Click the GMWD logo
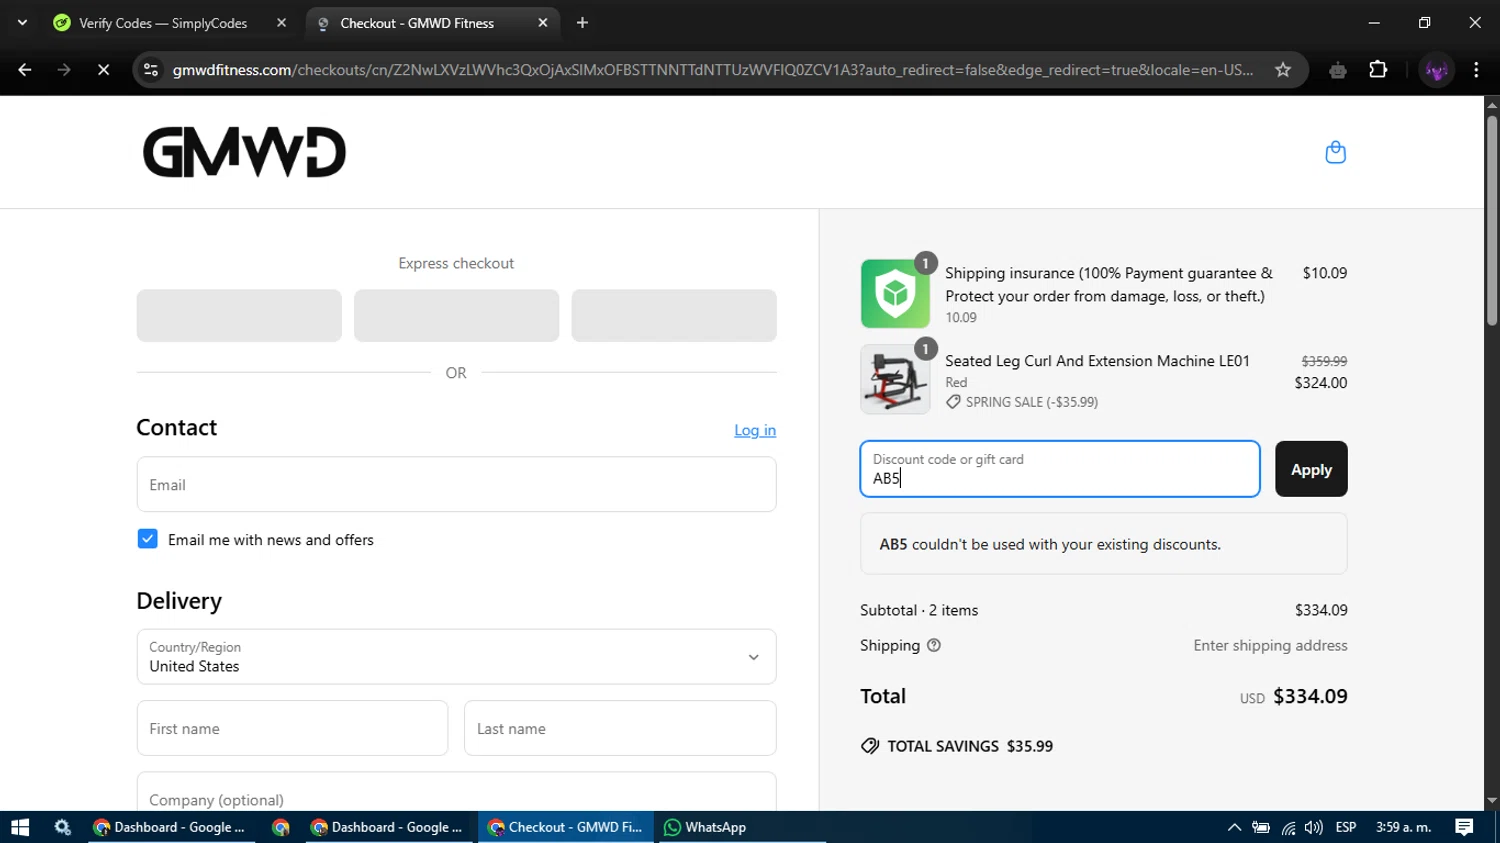1500x843 pixels. coord(244,152)
